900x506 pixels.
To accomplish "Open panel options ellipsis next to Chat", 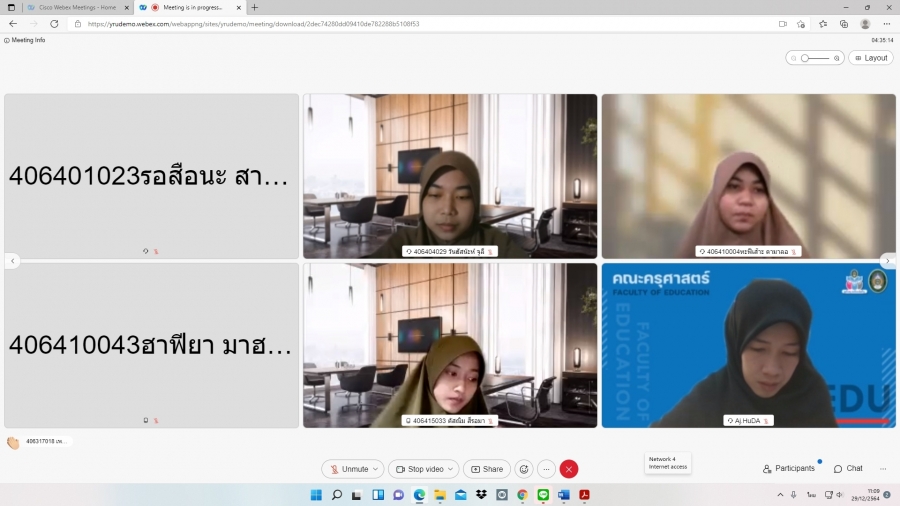I will 883,468.
